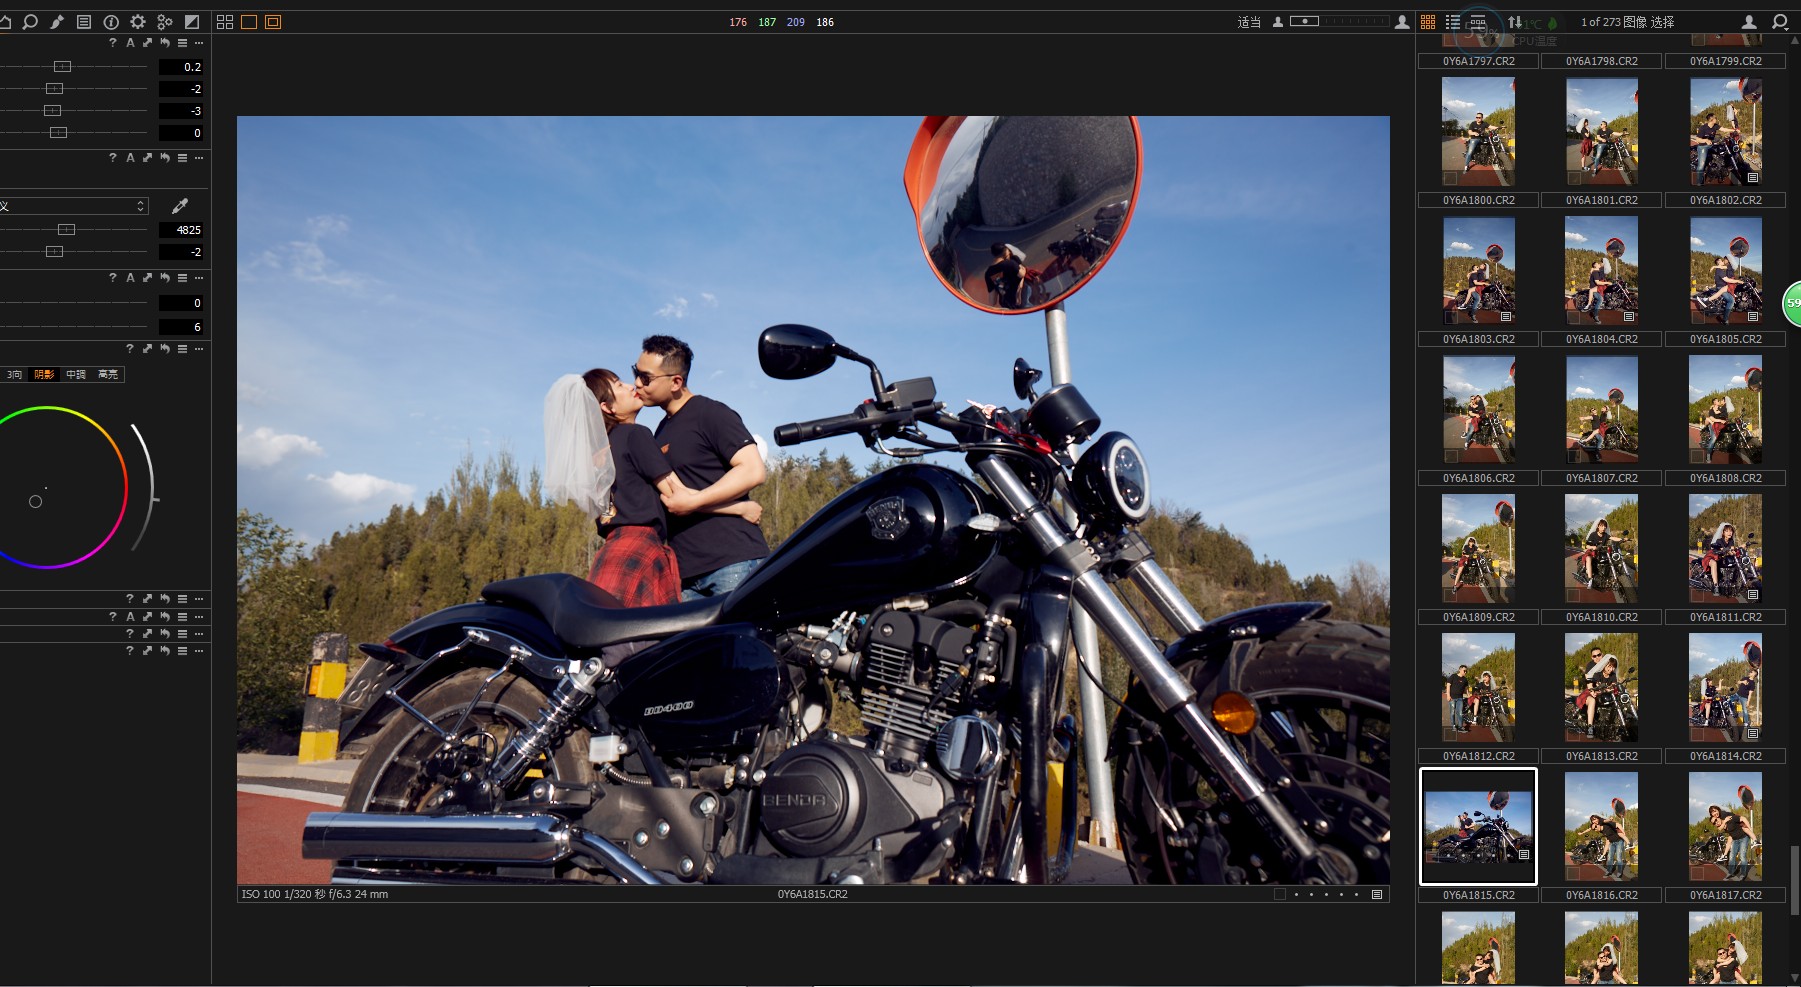Open presets menu above the 0.2 slider
Image resolution: width=1801 pixels, height=987 pixels.
pos(182,43)
